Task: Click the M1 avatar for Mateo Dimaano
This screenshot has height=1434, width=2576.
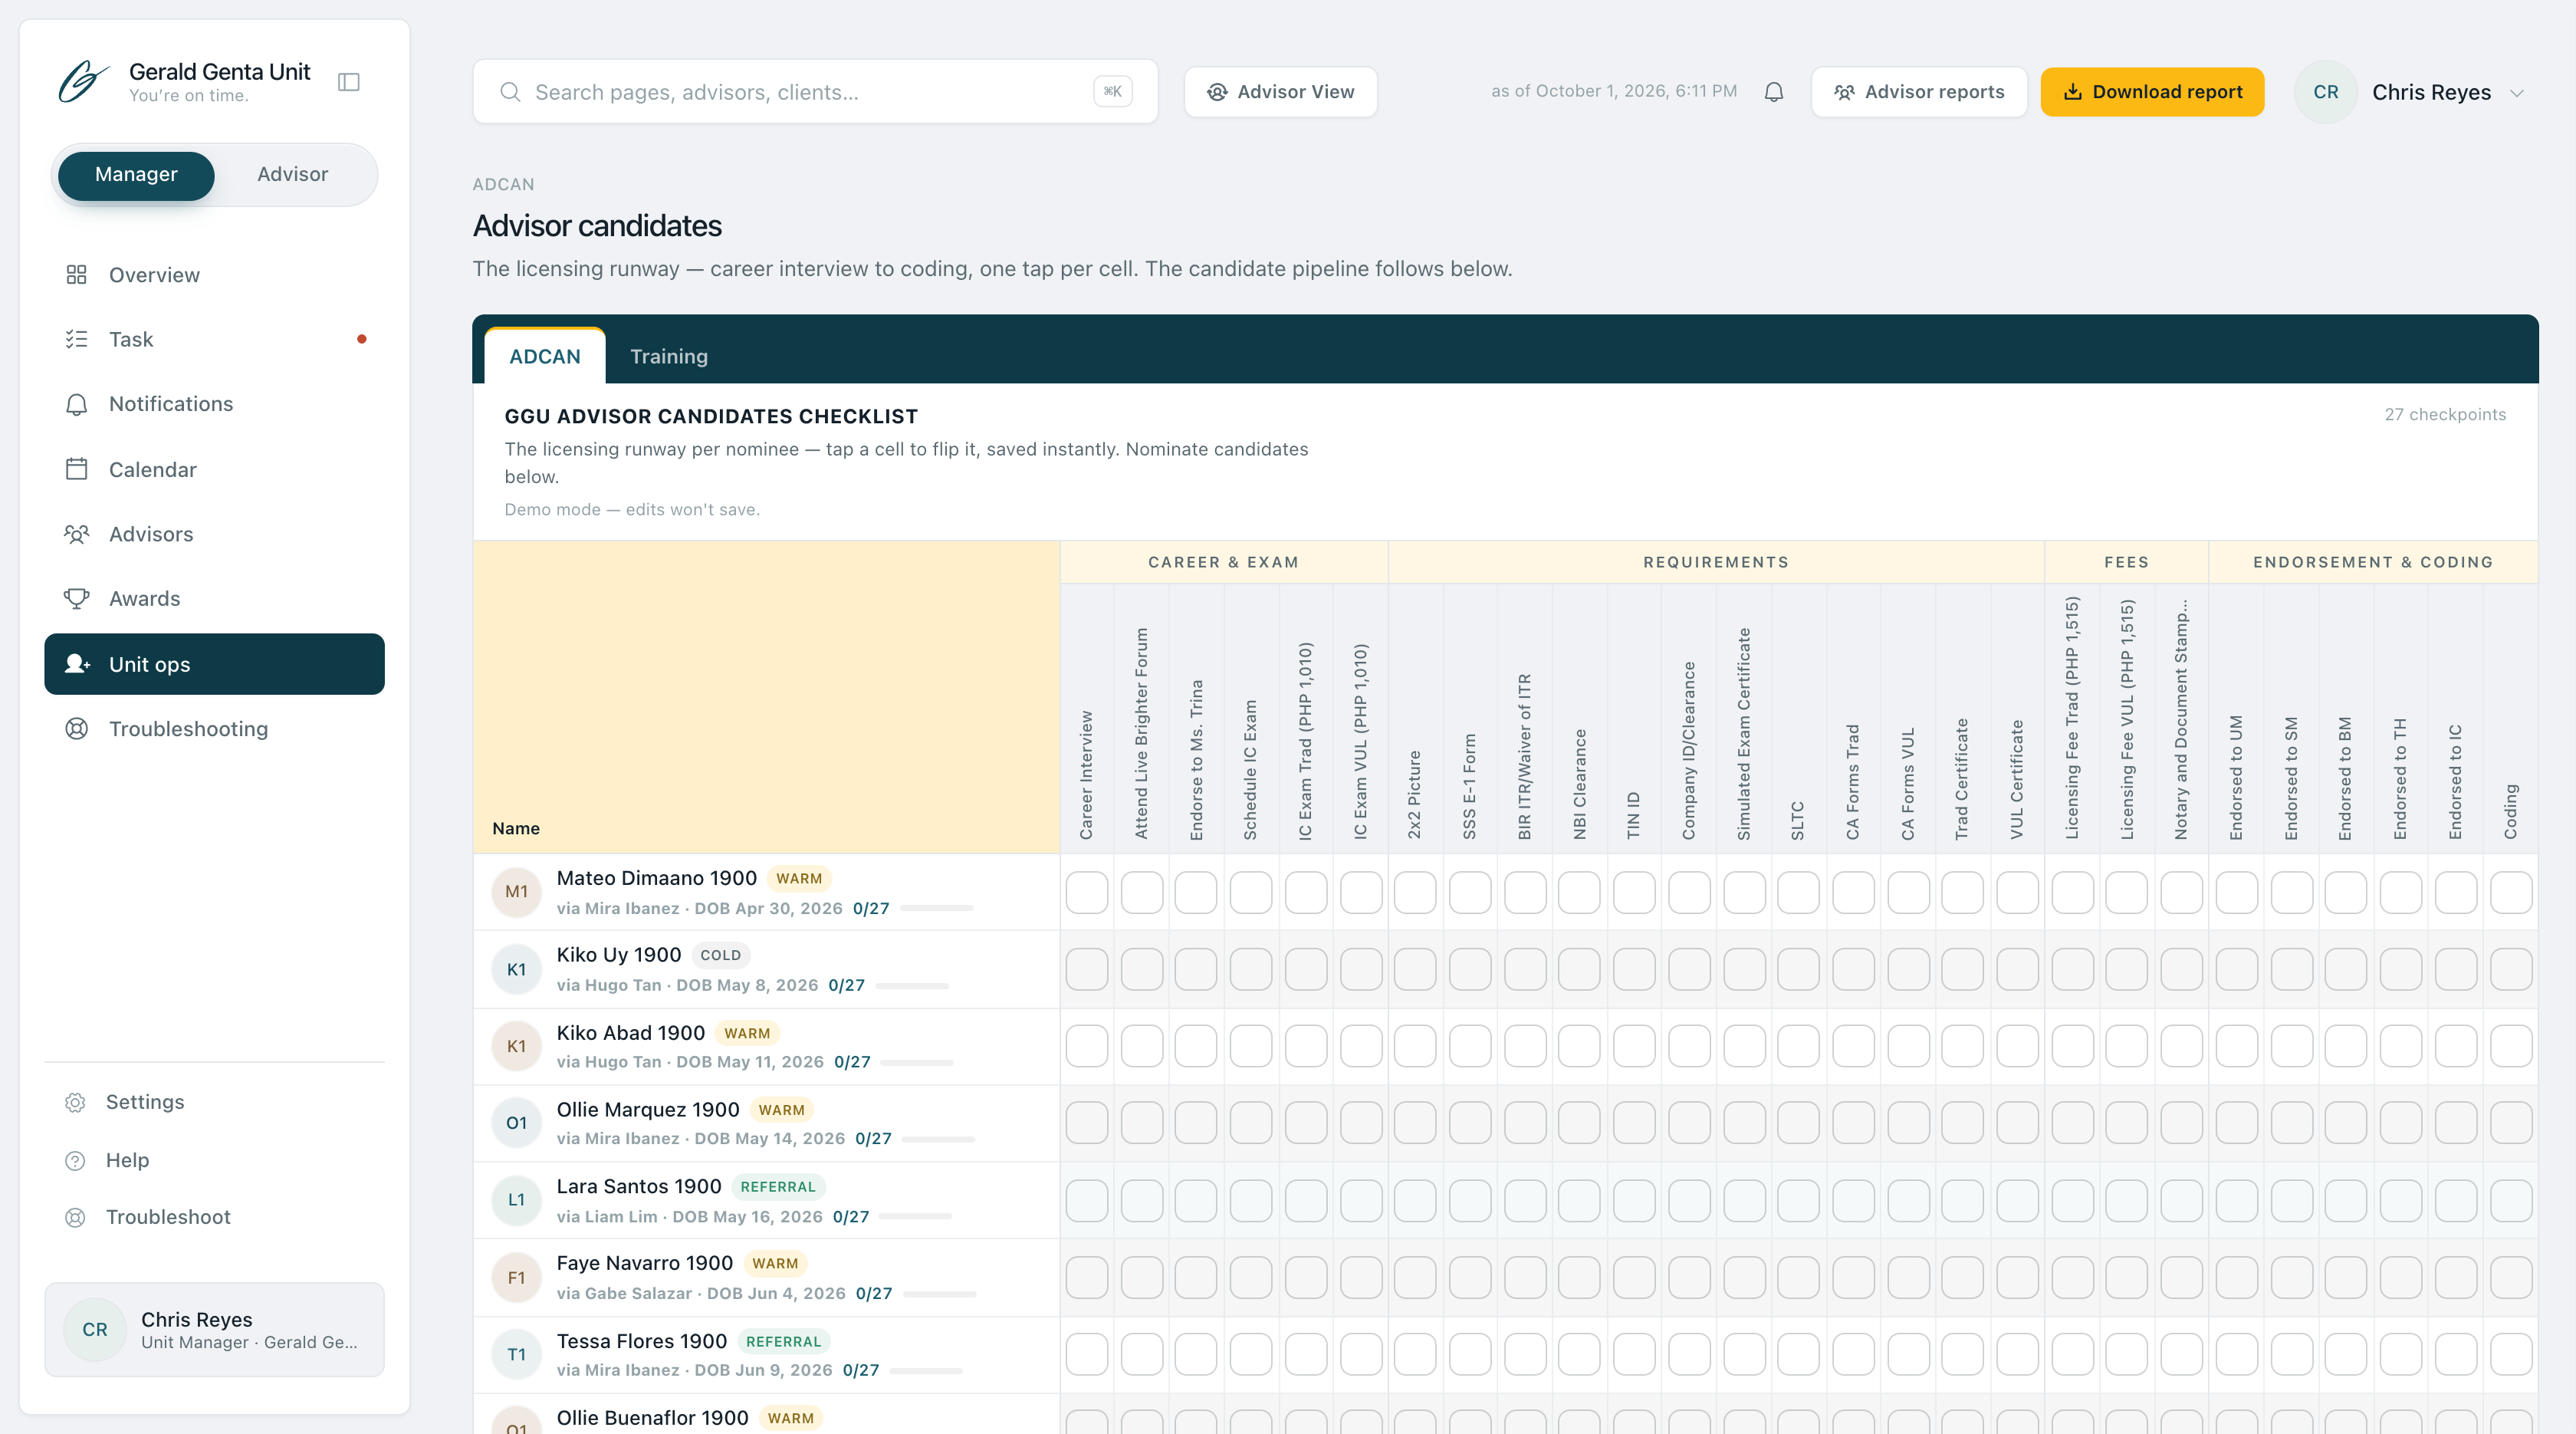Action: click(x=516, y=892)
